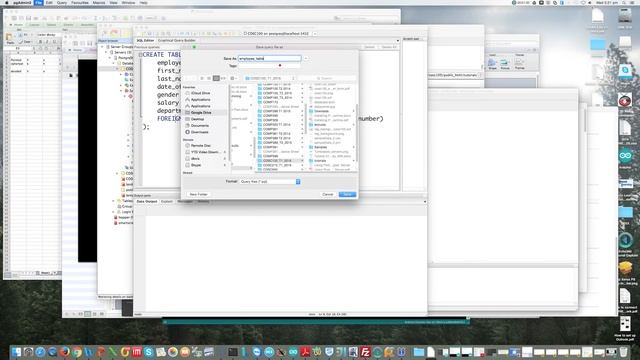Screen dimensions: 640x360
Task: Open the Format dropdown
Action: pos(270,181)
